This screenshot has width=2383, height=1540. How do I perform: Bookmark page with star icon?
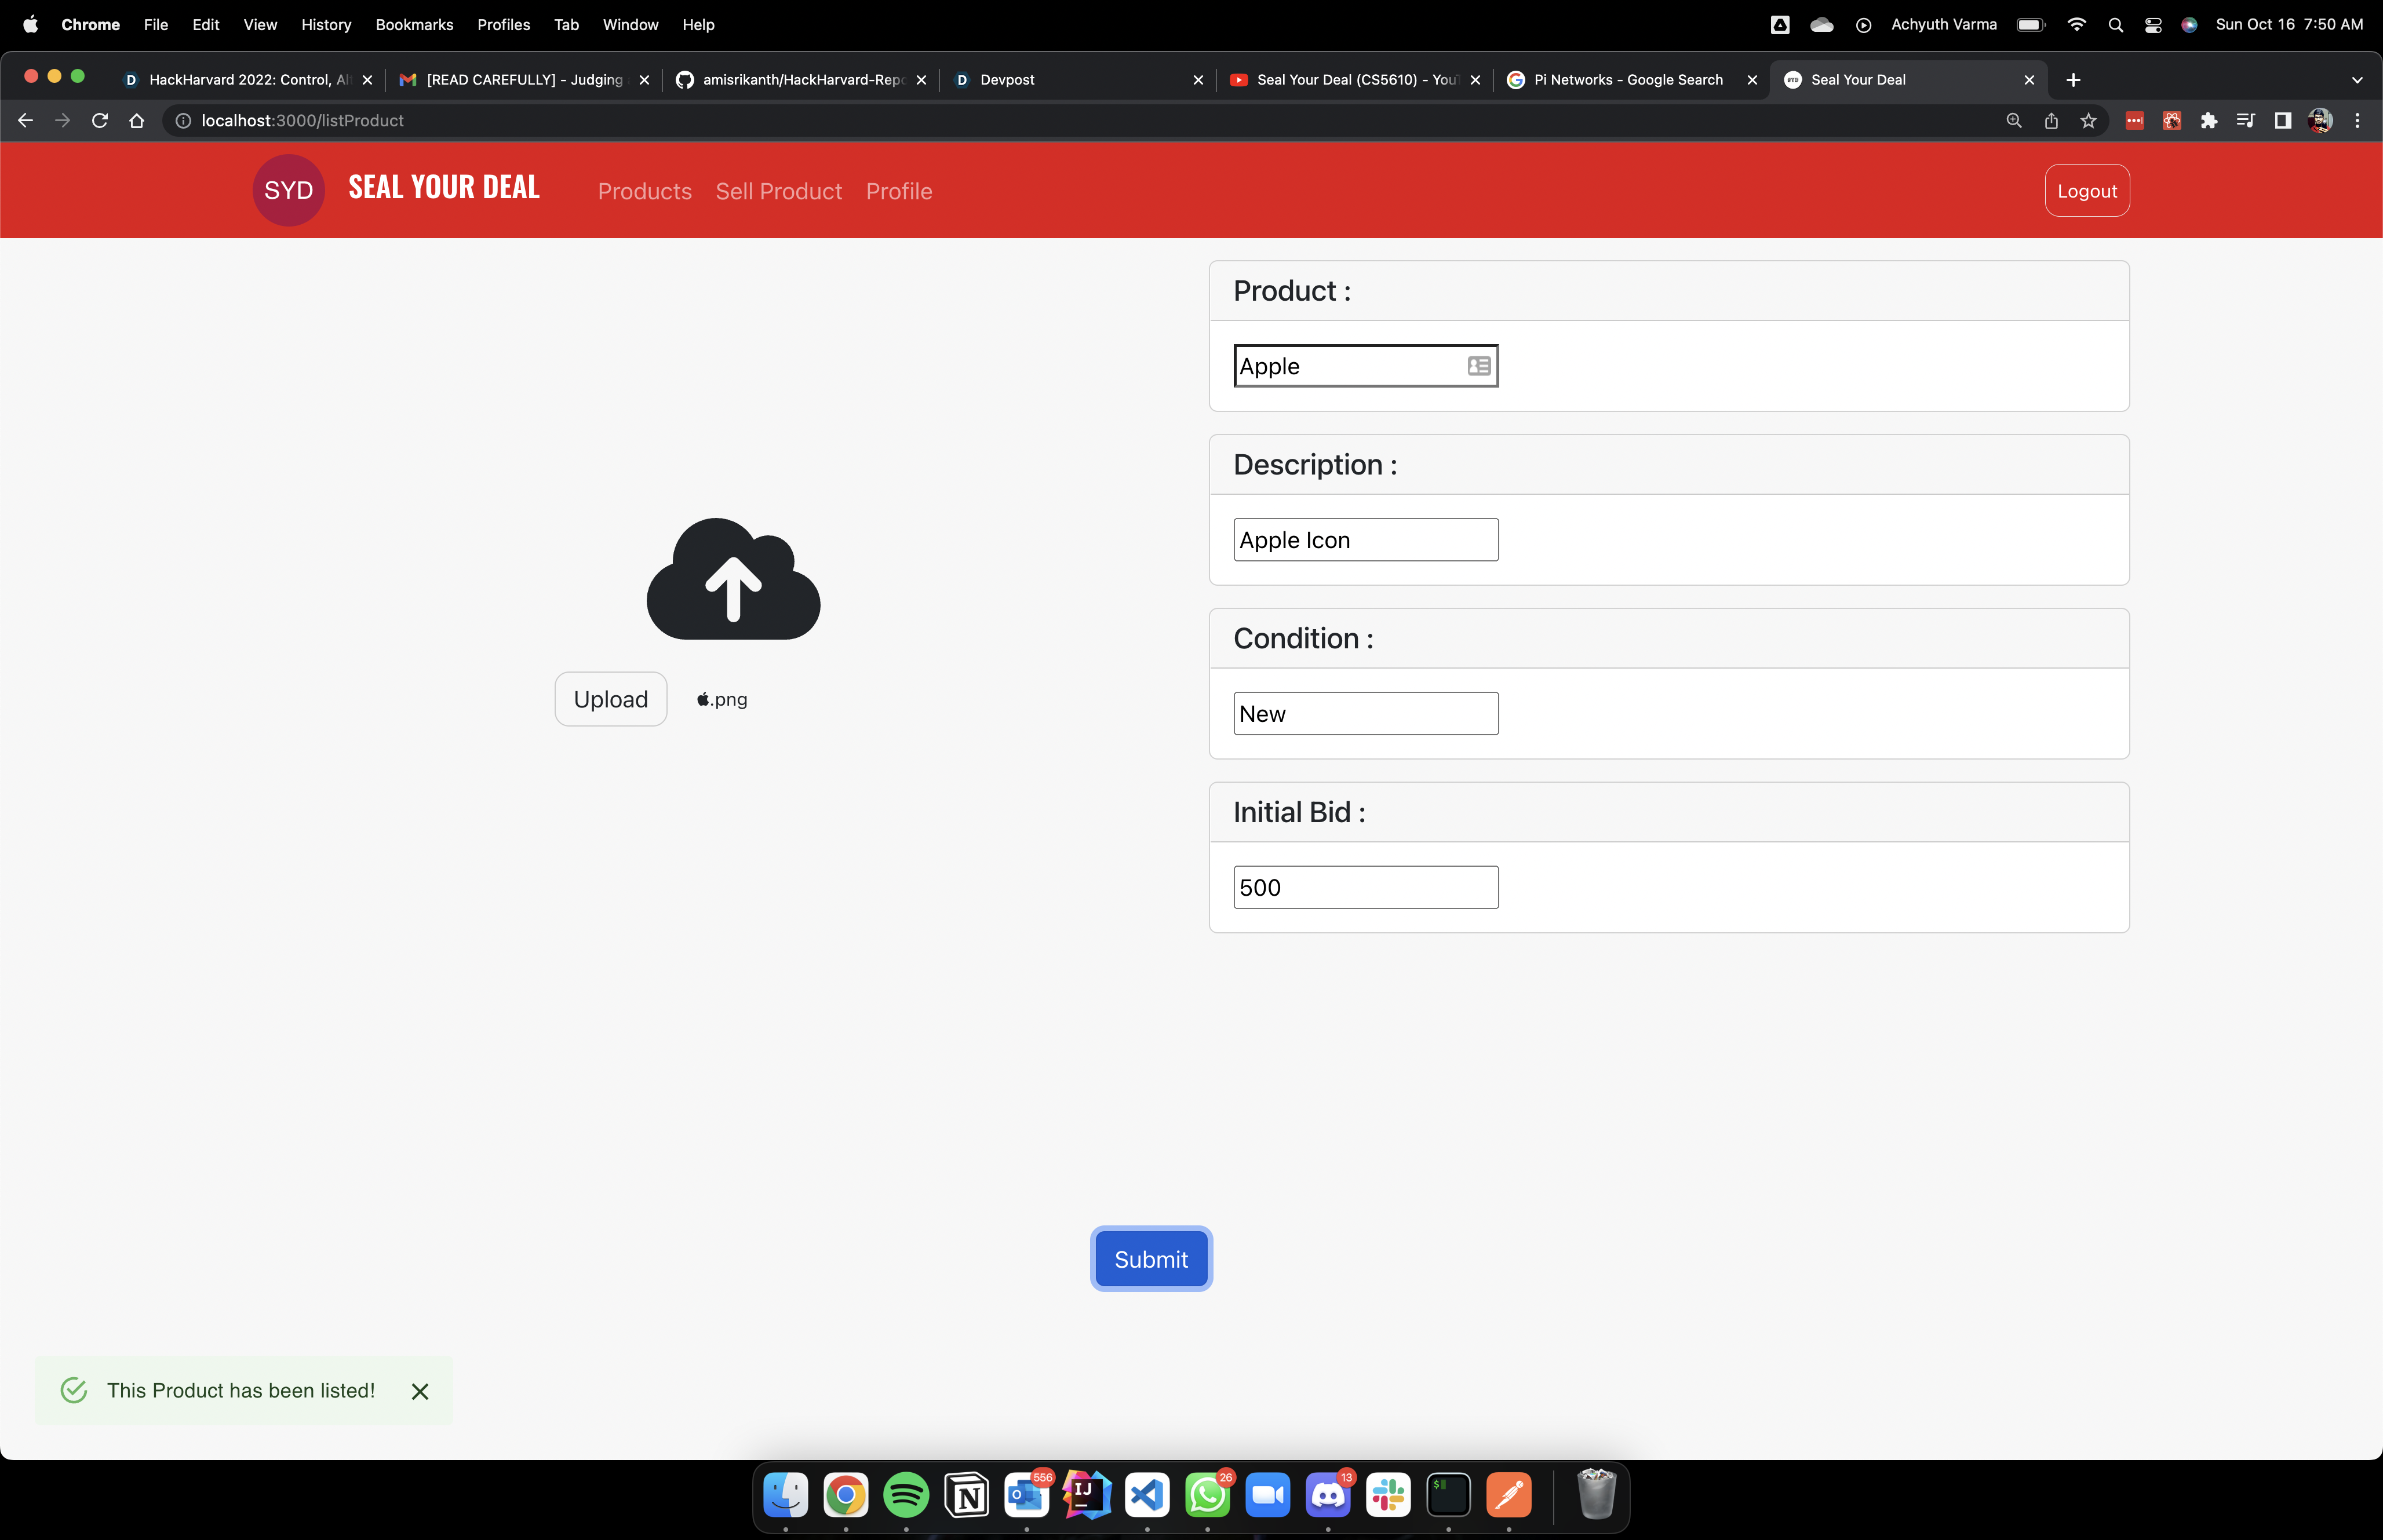tap(2088, 121)
